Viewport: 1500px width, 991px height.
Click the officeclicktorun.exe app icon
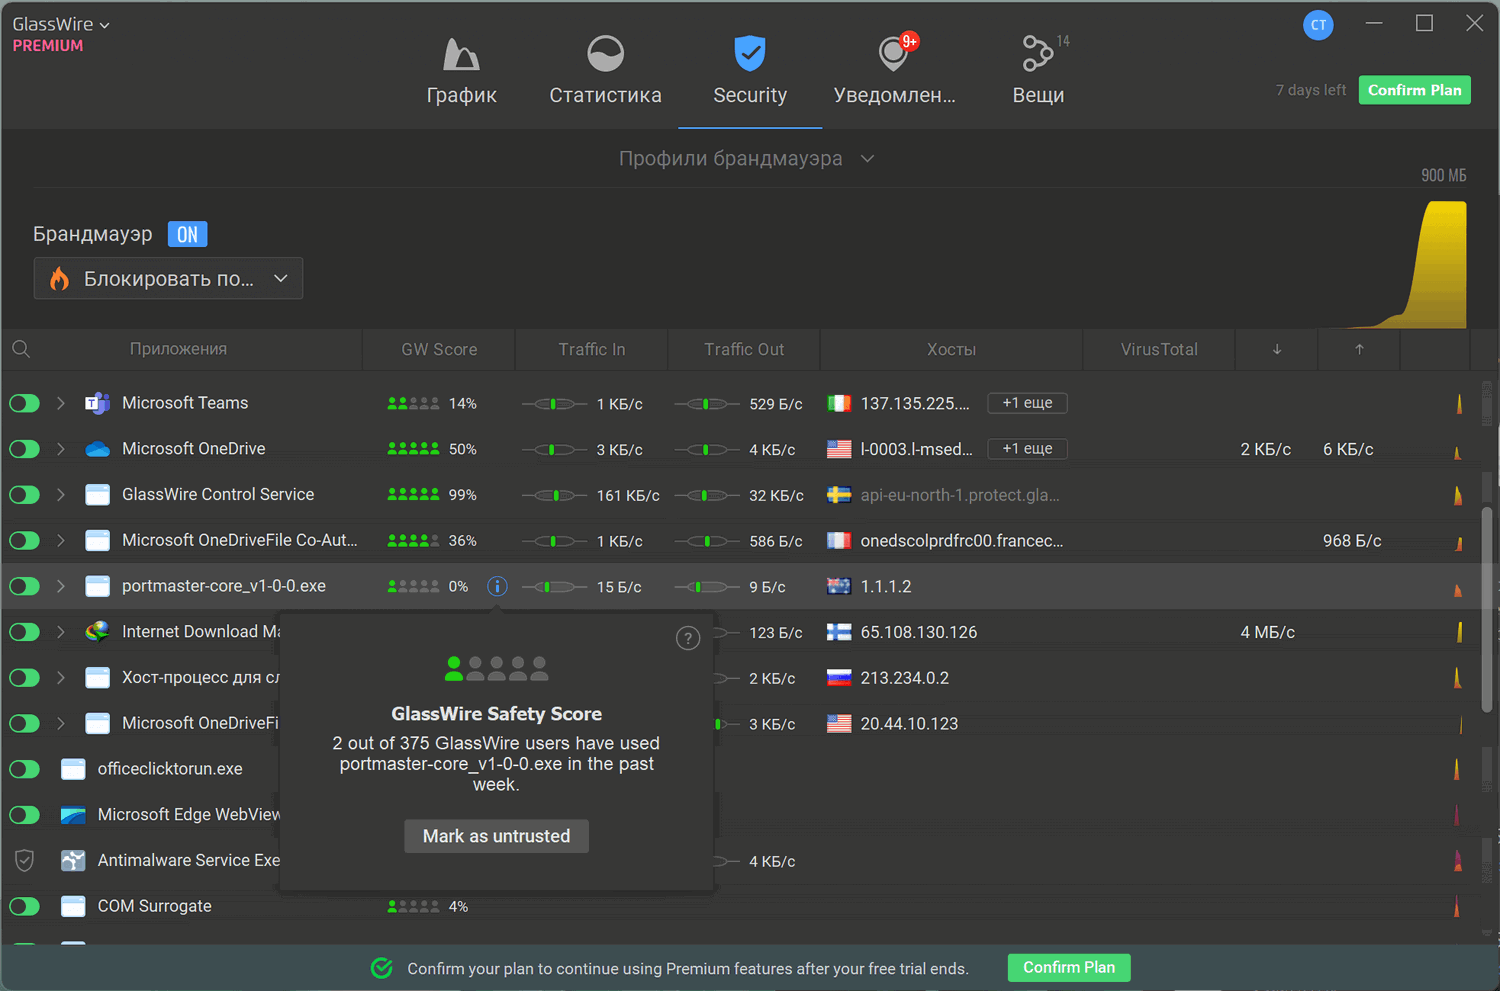click(x=73, y=769)
